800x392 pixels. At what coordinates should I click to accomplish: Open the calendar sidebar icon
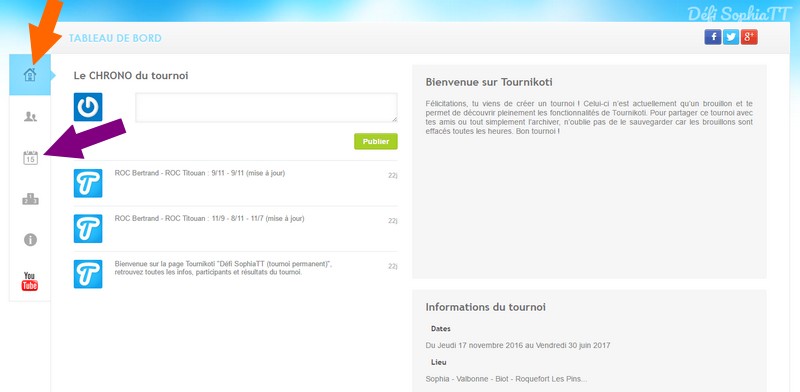click(31, 158)
